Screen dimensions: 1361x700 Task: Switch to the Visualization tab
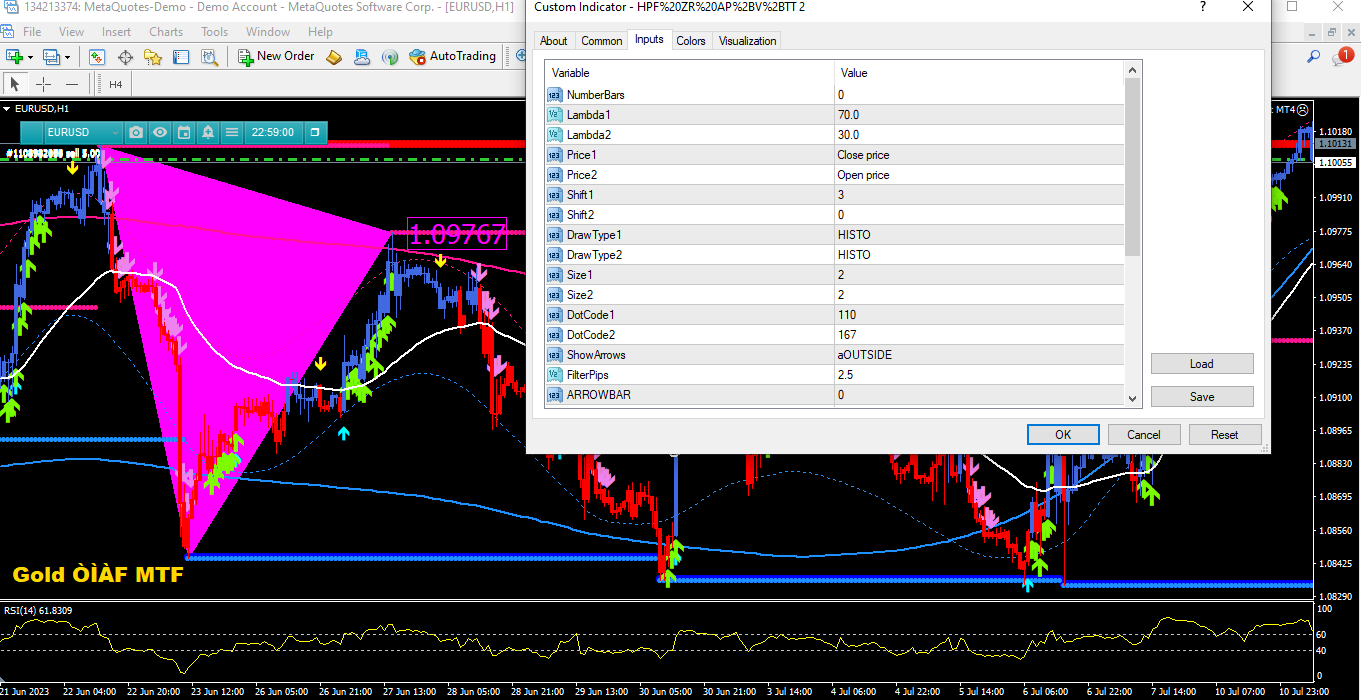pyautogui.click(x=747, y=41)
